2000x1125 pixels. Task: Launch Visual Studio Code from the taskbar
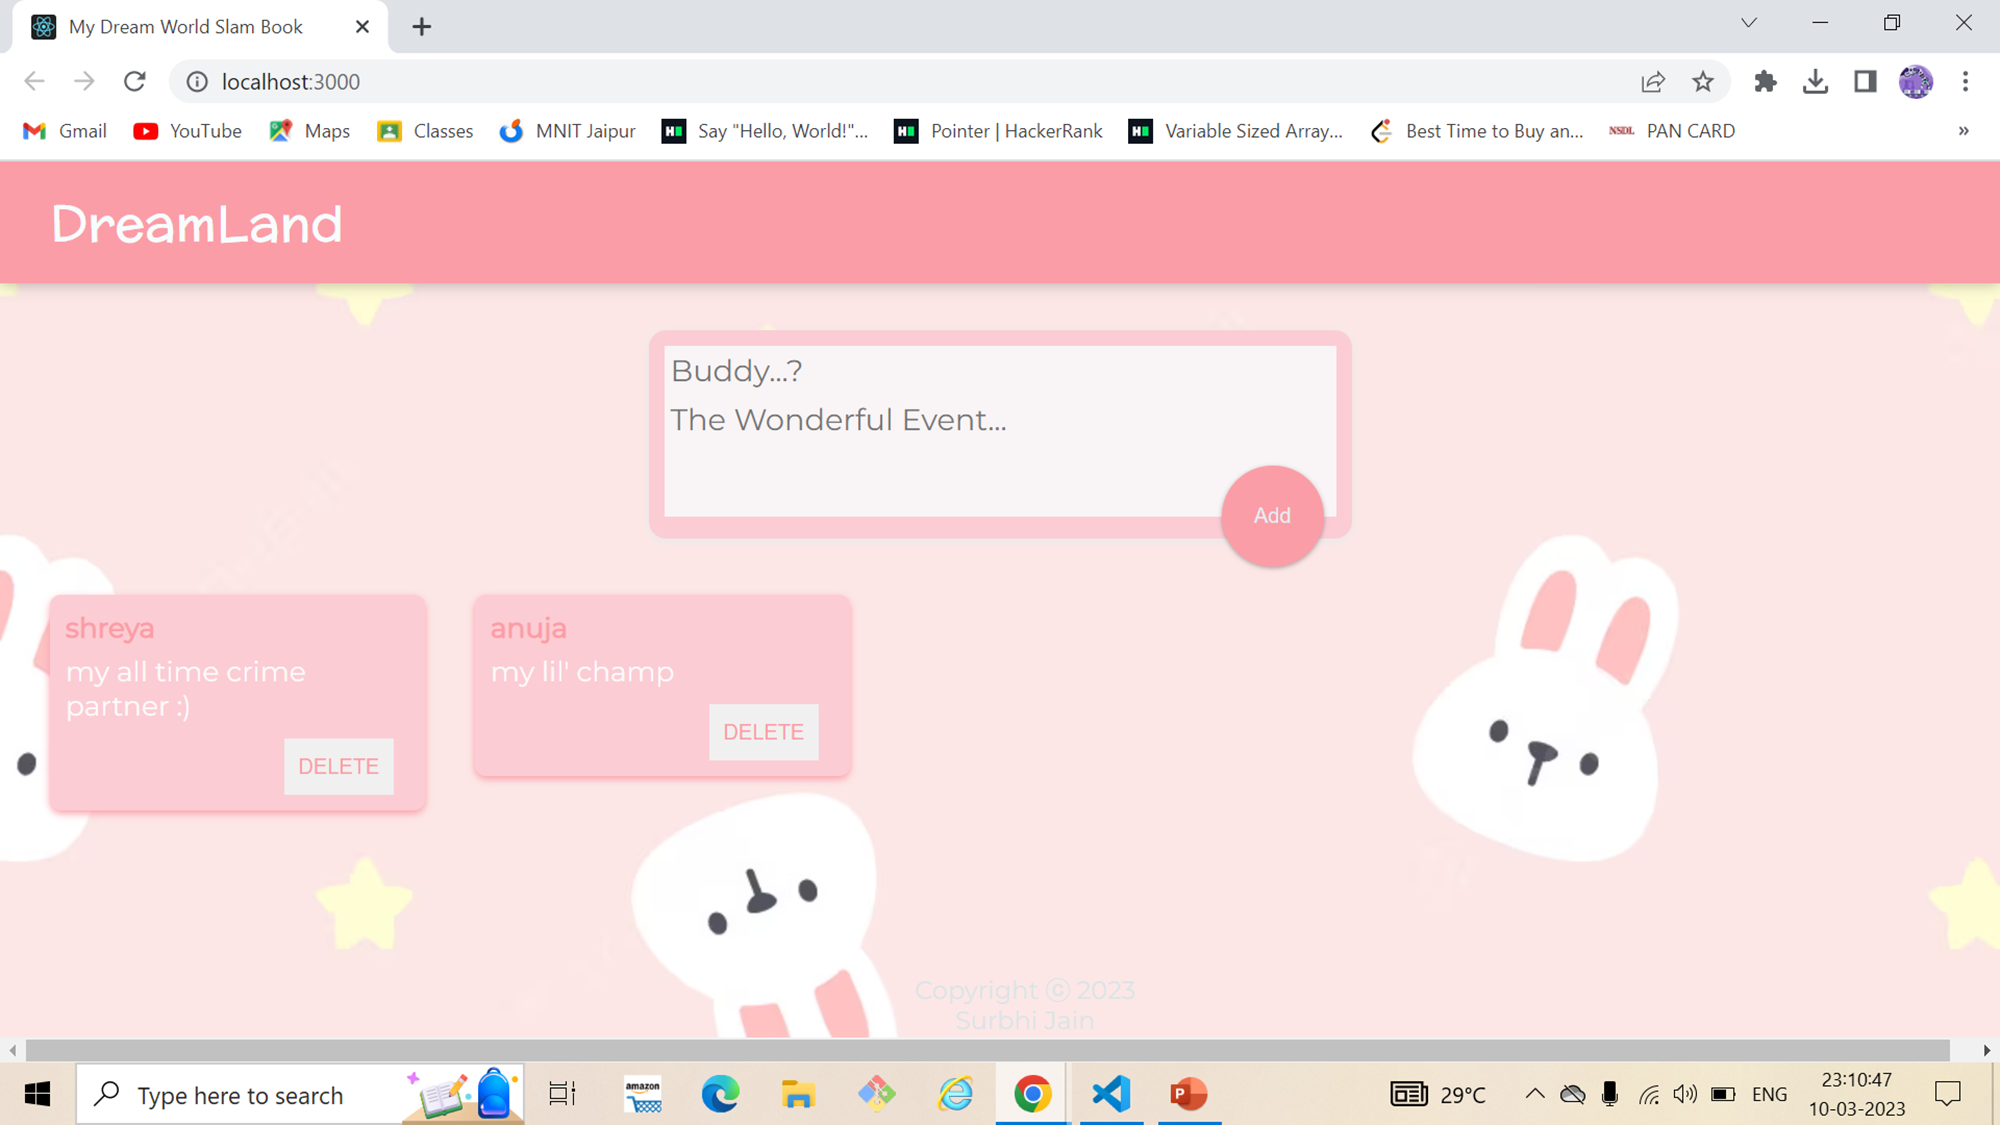pos(1111,1094)
